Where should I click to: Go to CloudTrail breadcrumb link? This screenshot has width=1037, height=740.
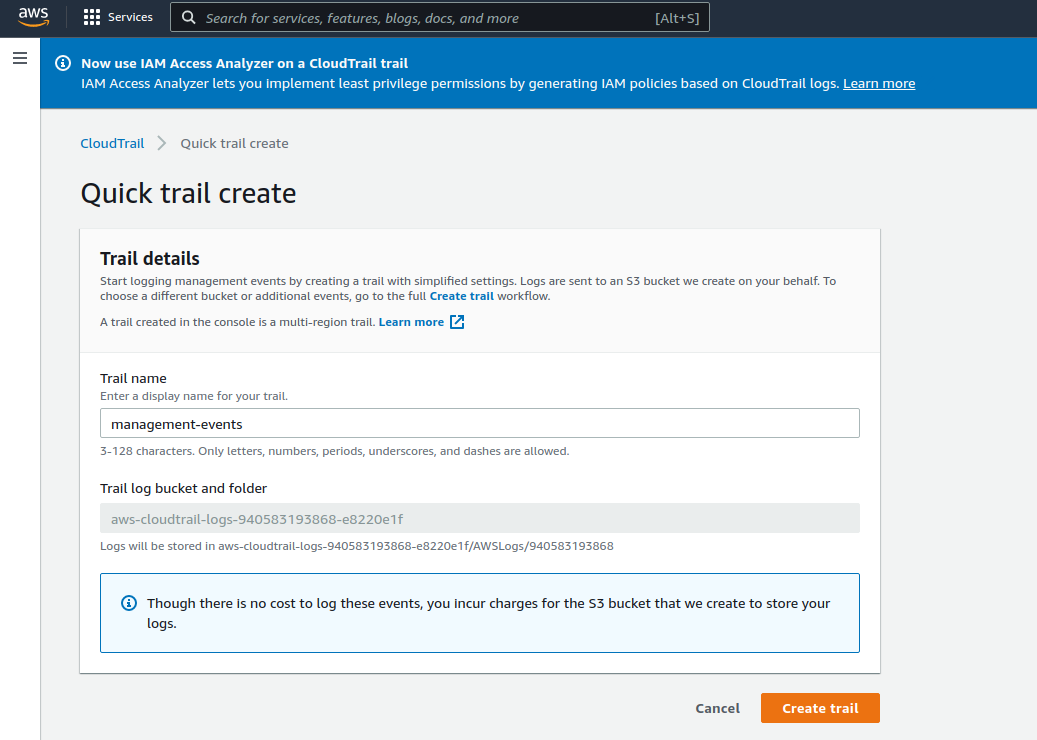click(112, 144)
